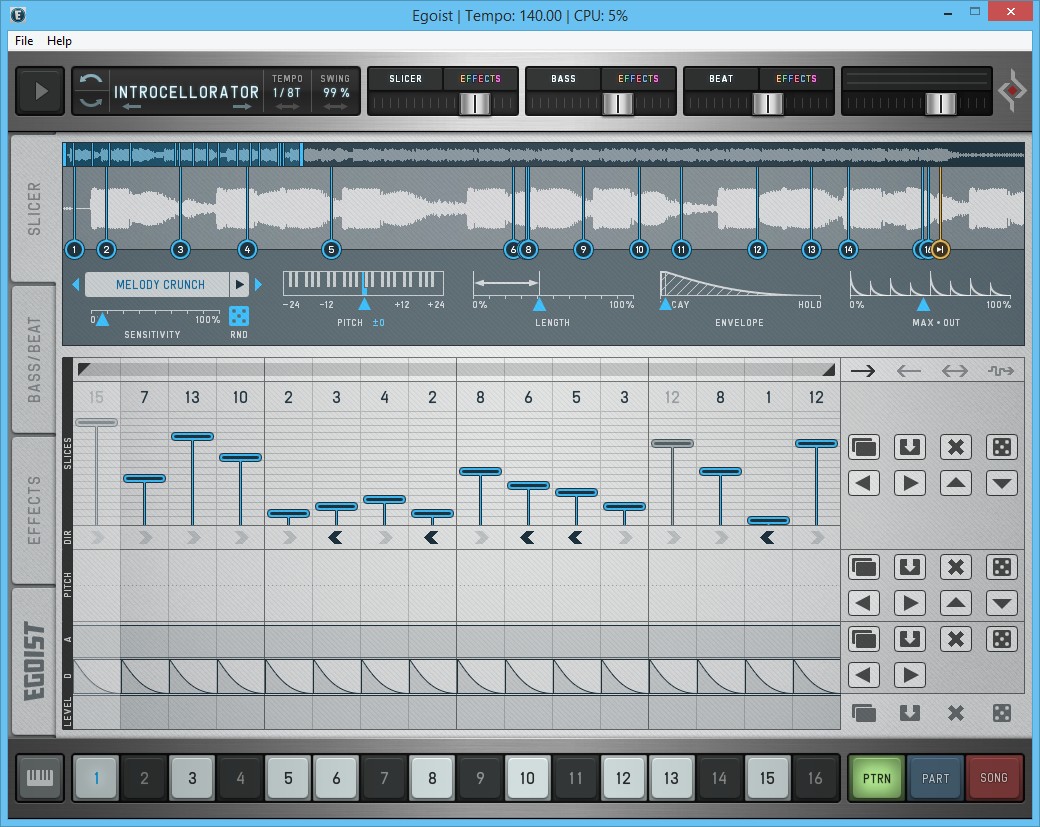Preview the preset with the small play arrow
Viewport: 1040px width, 827px height.
(x=239, y=285)
